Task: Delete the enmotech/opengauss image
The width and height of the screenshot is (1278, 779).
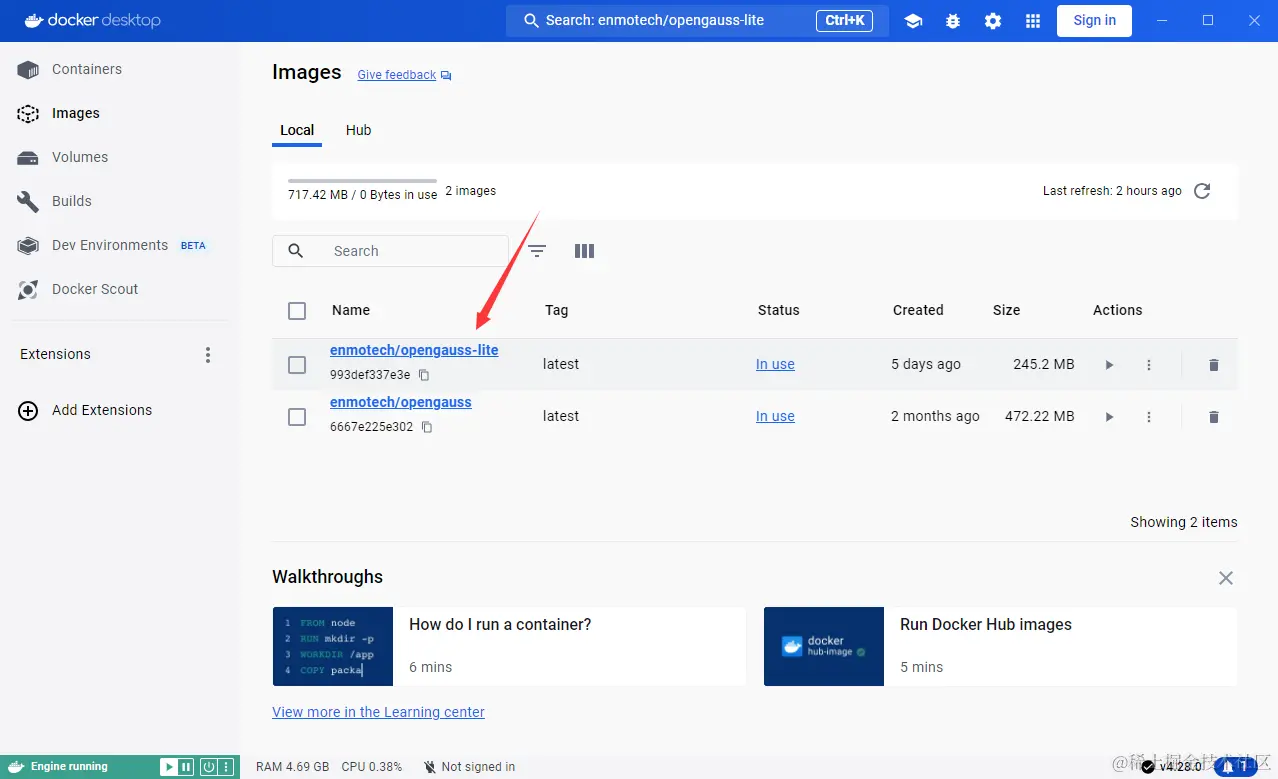Action: coord(1214,417)
